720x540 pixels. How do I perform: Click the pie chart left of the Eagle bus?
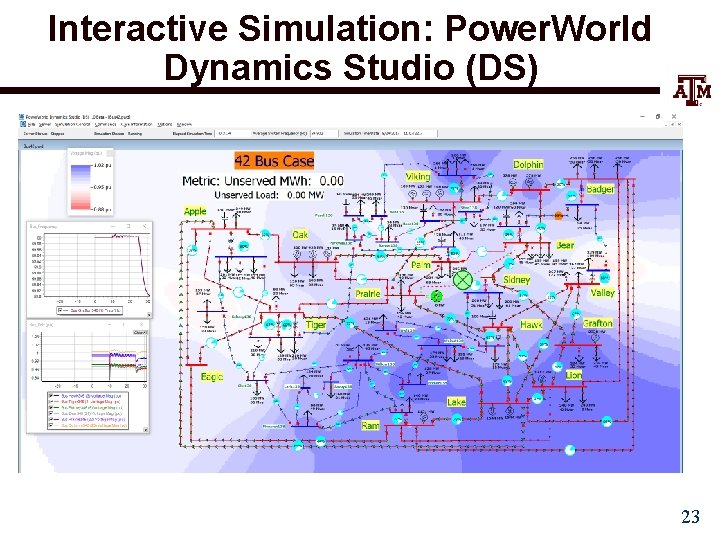212,342
